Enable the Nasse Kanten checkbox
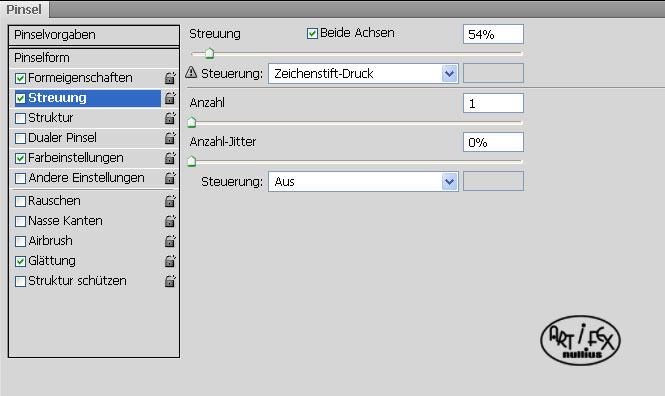 (20, 221)
